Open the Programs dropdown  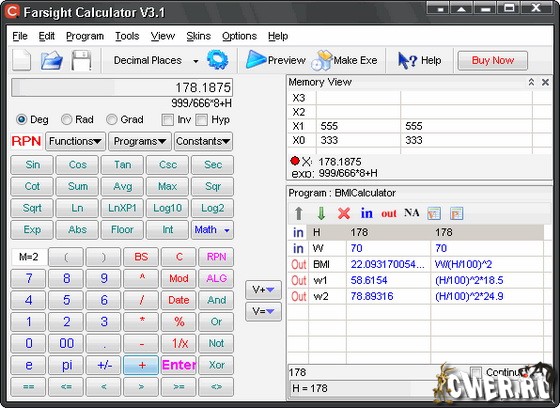pyautogui.click(x=140, y=141)
